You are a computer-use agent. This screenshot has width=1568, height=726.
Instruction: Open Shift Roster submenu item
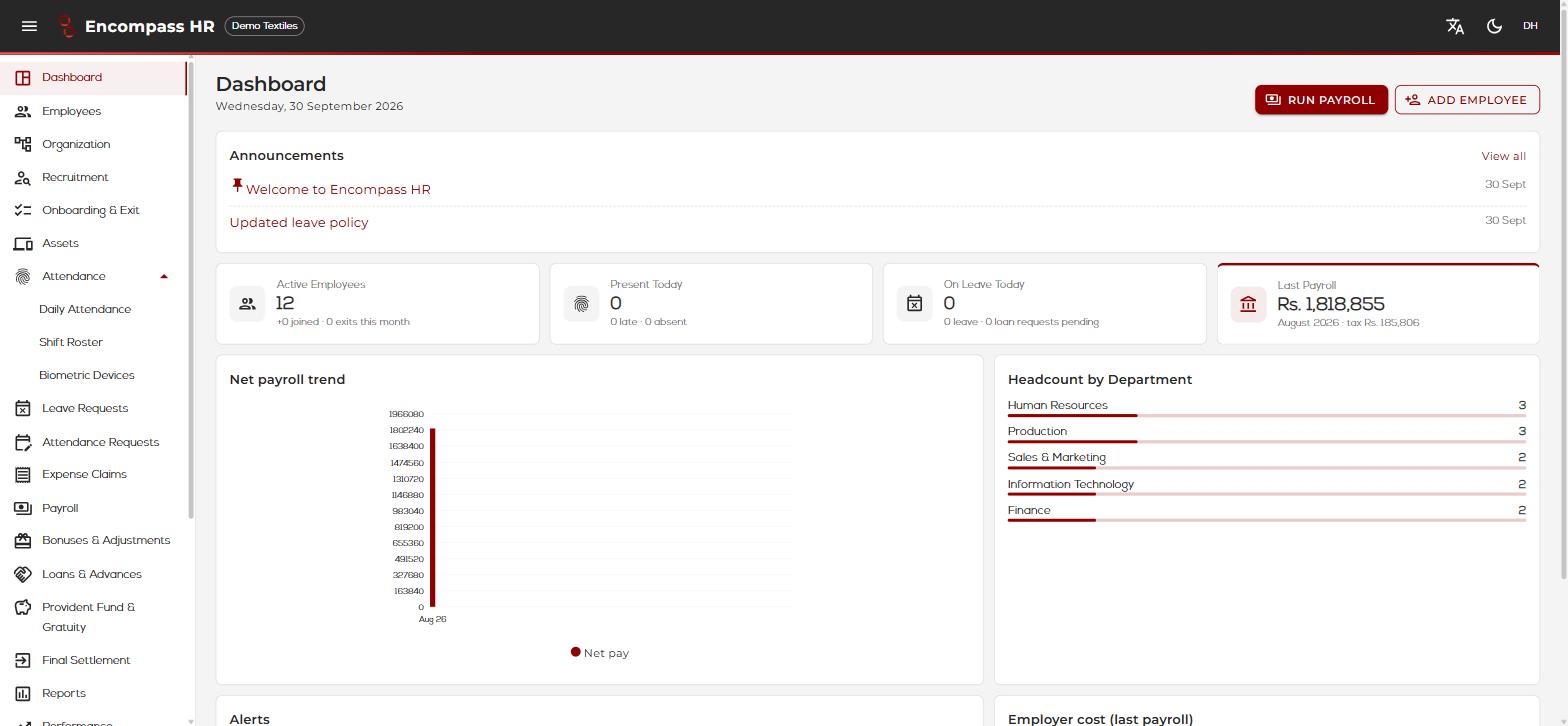click(x=71, y=343)
